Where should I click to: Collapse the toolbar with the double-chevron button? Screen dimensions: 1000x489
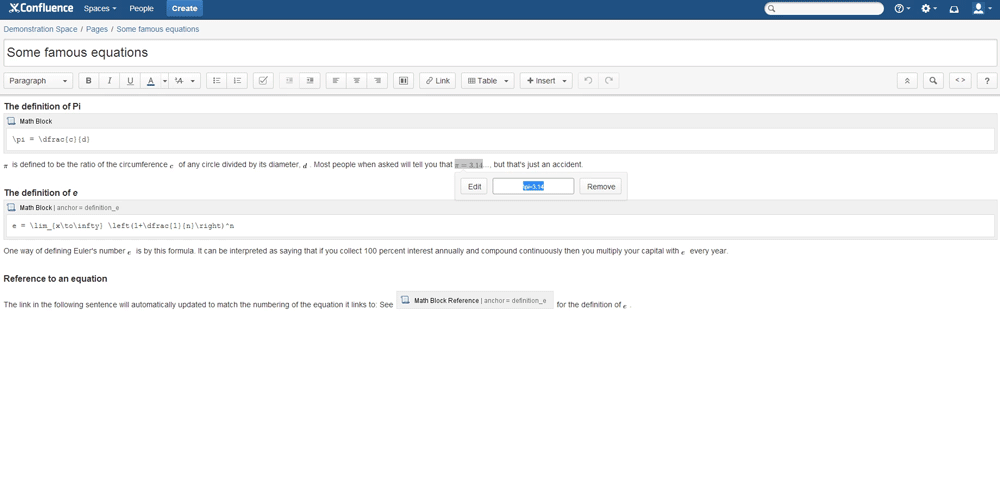[x=907, y=81]
